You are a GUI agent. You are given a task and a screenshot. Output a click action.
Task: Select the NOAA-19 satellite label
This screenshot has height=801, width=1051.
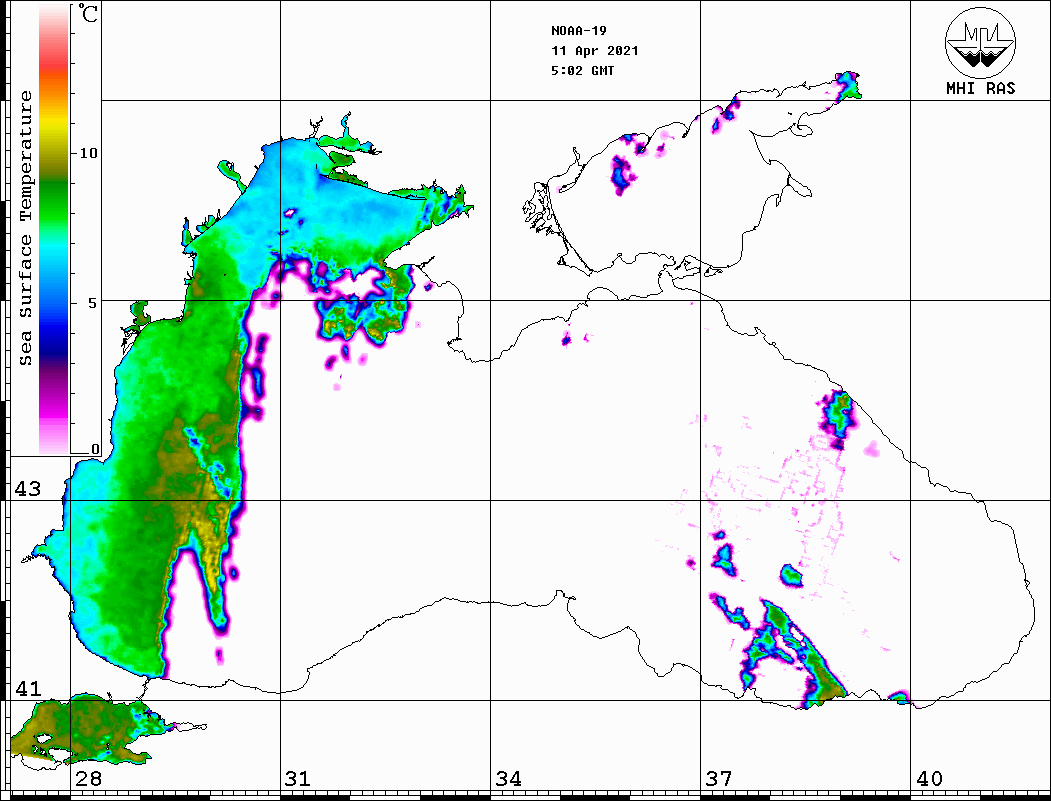(579, 31)
